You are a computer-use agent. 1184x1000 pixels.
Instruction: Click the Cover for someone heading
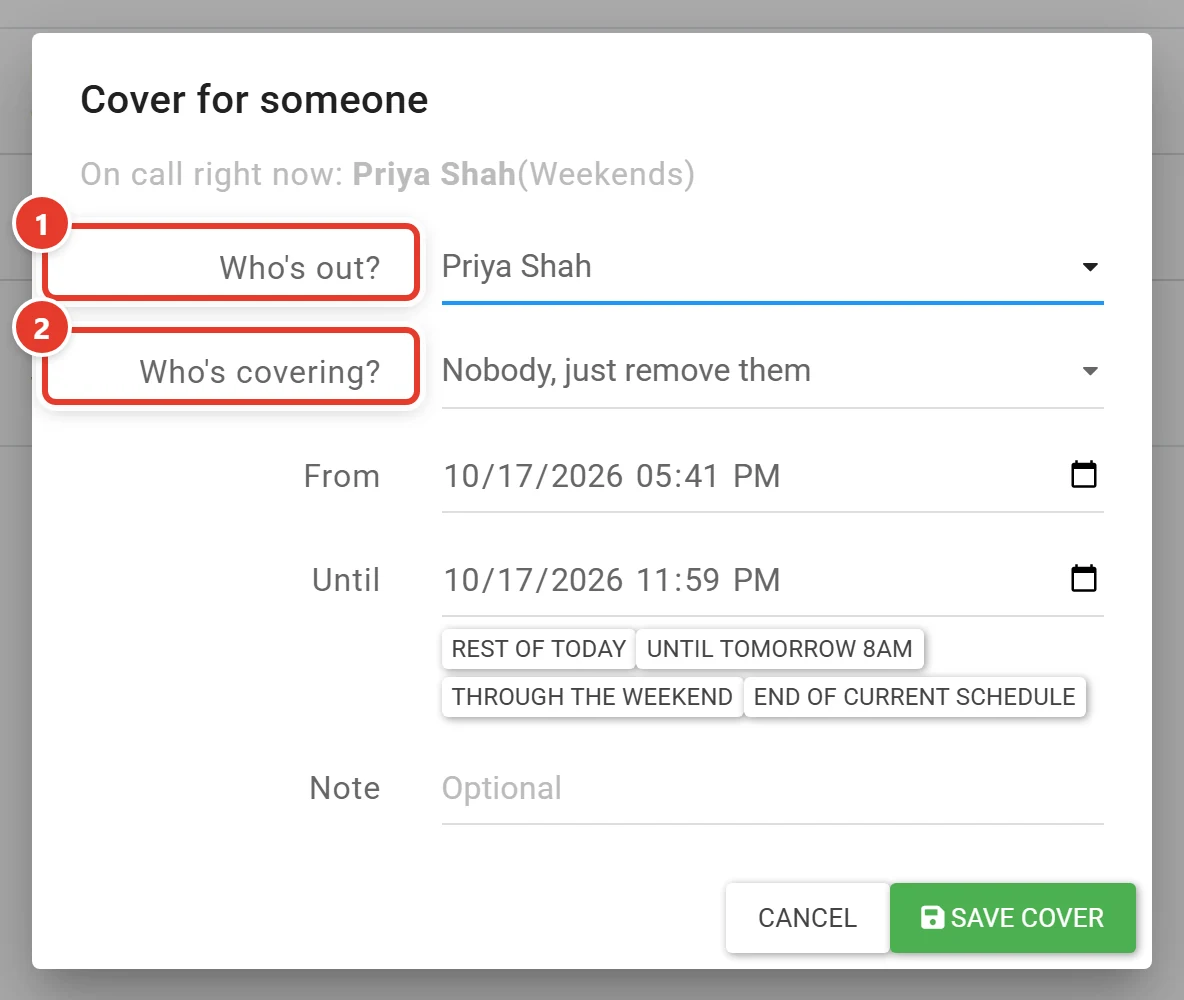click(x=254, y=100)
